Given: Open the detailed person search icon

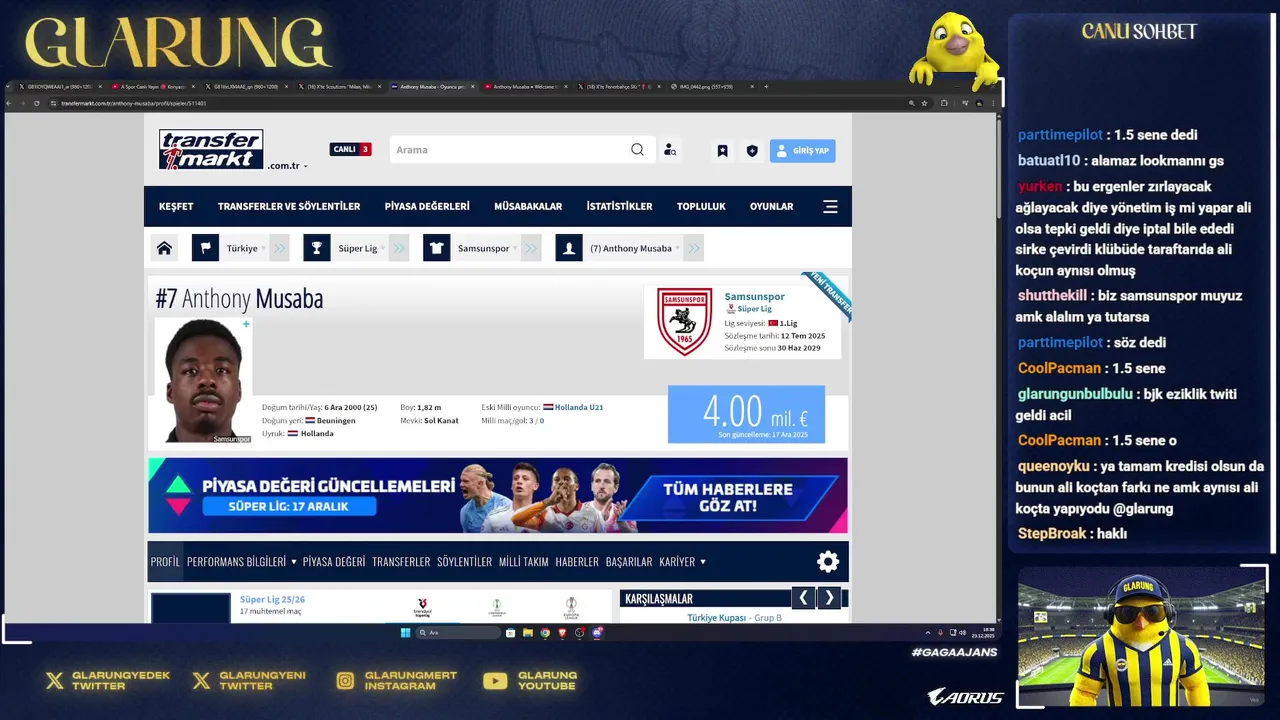Looking at the screenshot, I should 670,150.
